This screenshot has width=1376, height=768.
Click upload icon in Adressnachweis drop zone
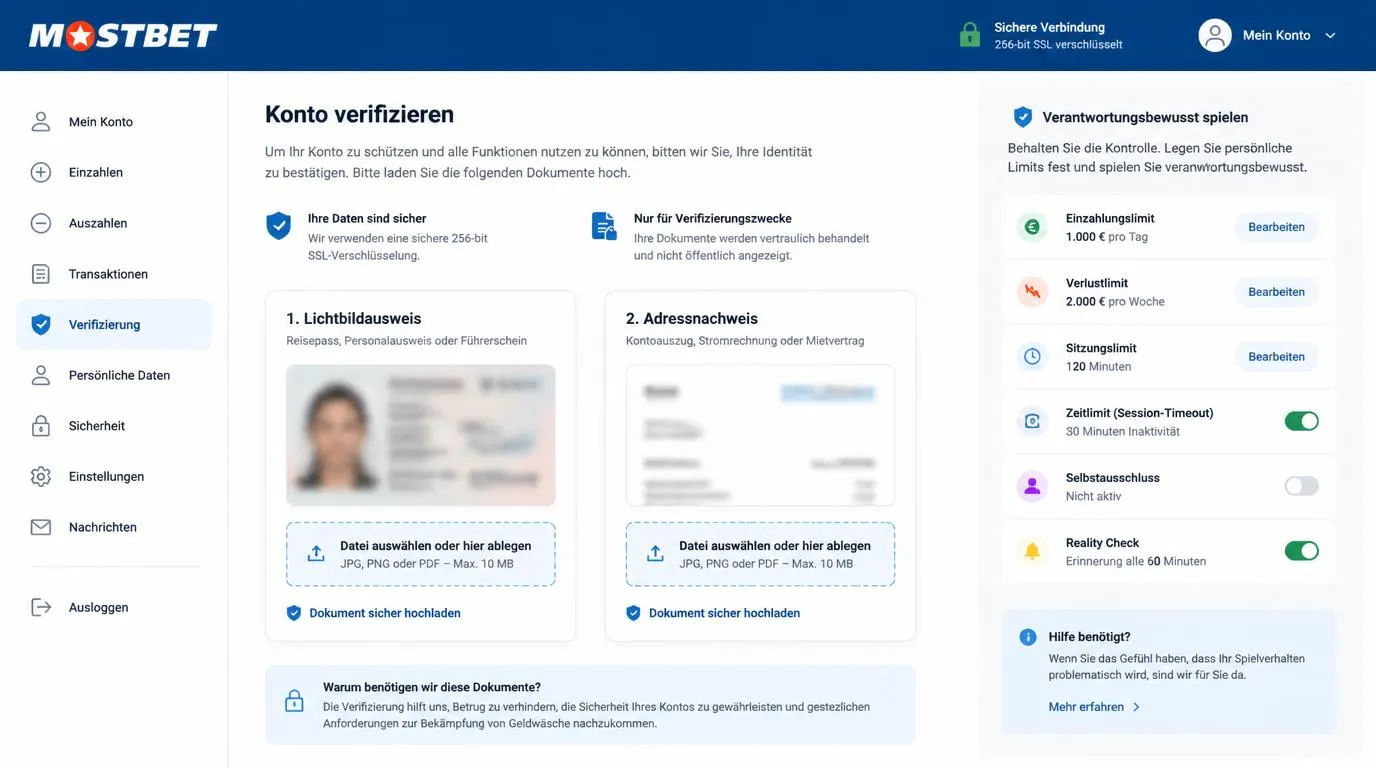pos(655,554)
